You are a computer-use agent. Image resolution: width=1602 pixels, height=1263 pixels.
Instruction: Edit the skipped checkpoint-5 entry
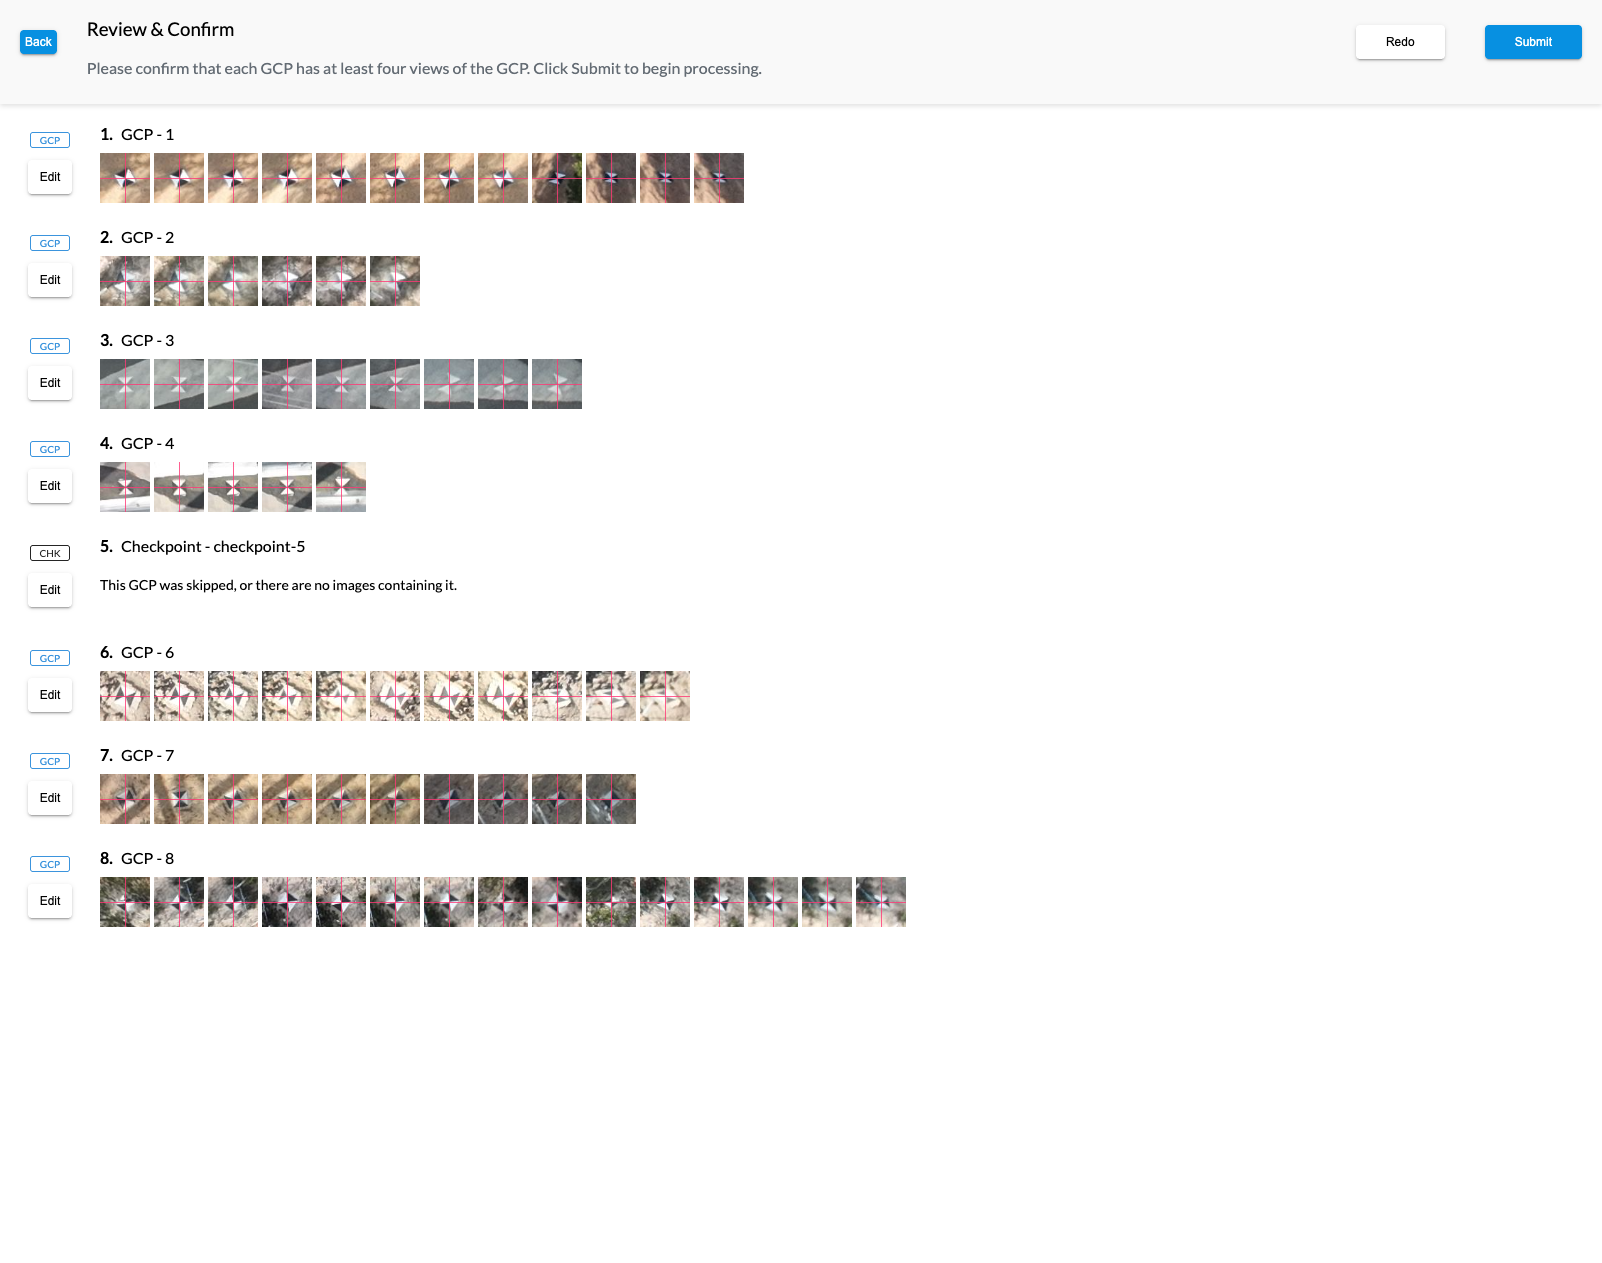coord(50,590)
